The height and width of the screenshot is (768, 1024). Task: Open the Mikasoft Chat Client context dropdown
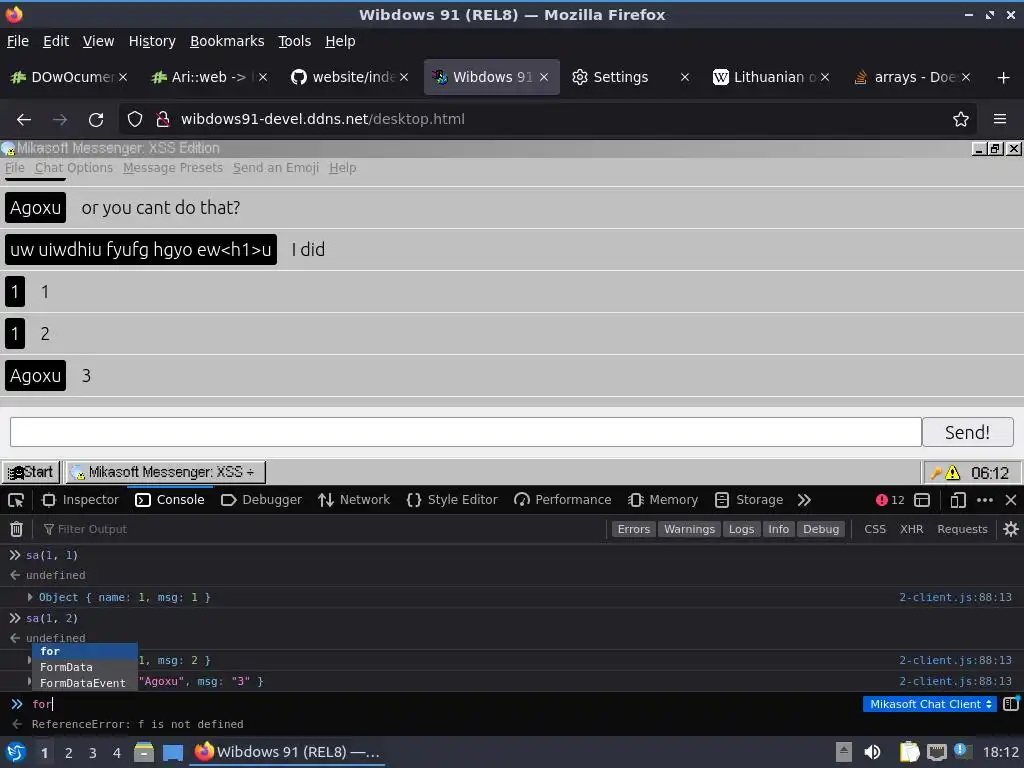tap(930, 704)
